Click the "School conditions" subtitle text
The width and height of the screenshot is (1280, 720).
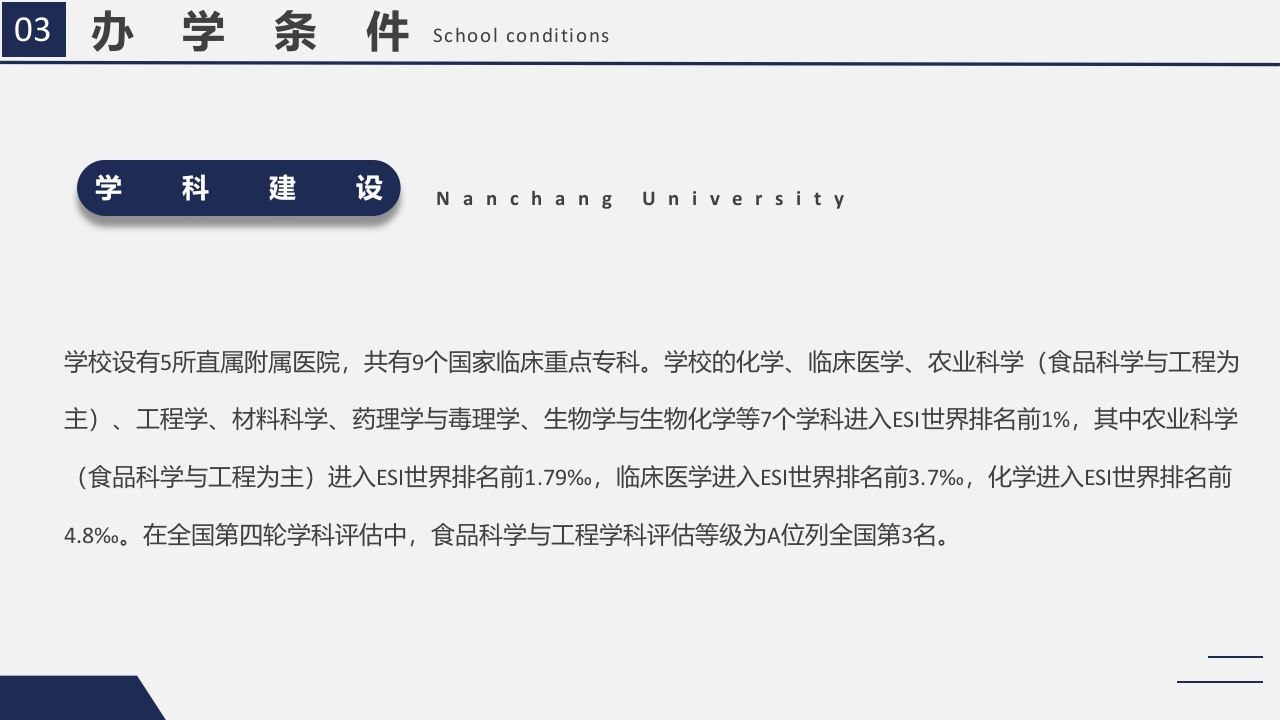pyautogui.click(x=520, y=36)
